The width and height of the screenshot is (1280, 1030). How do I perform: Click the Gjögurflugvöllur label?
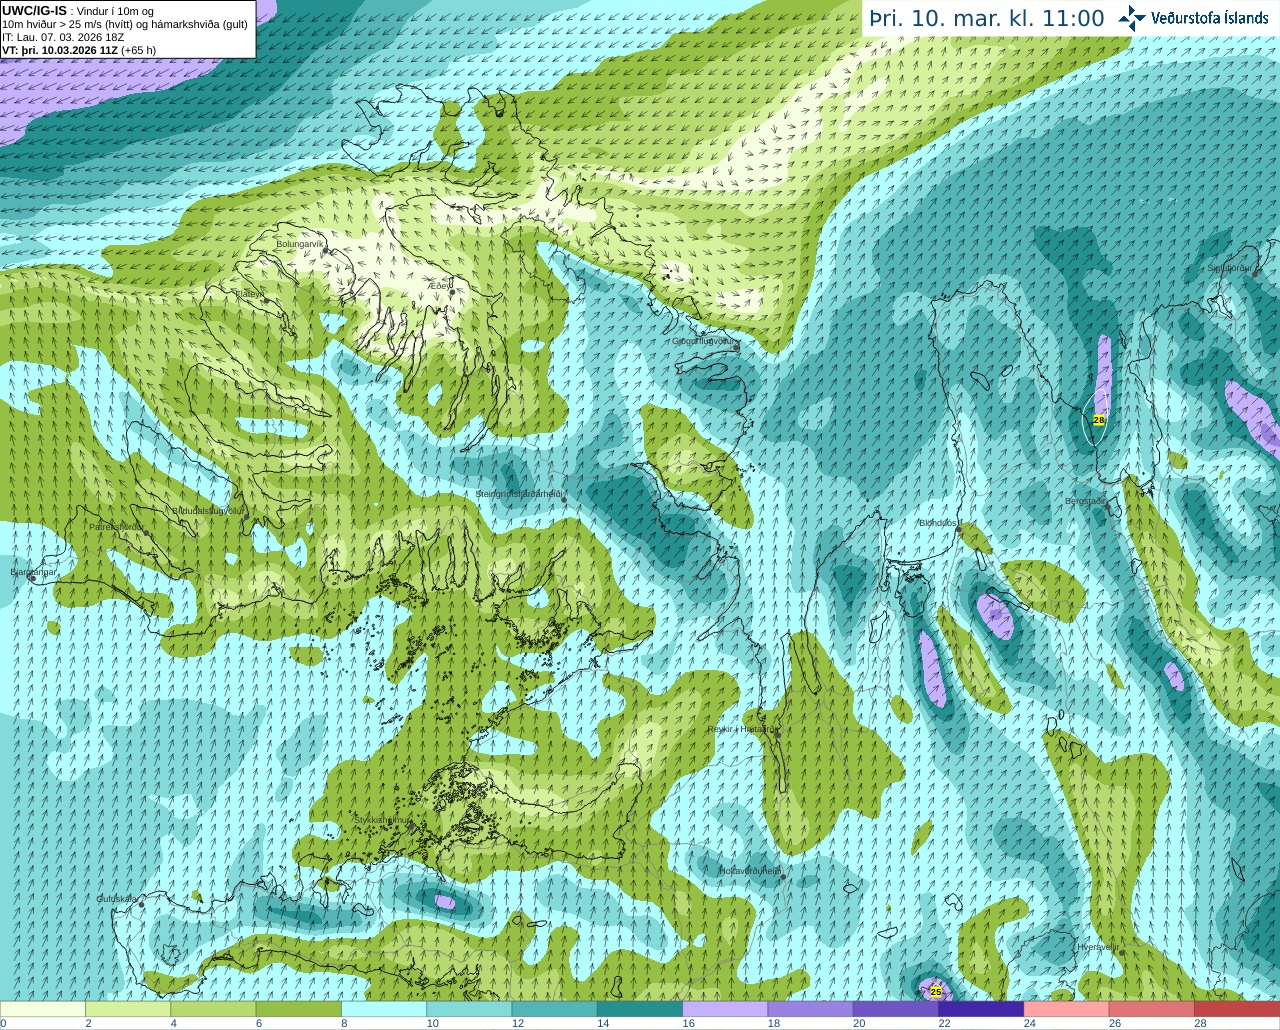point(703,341)
